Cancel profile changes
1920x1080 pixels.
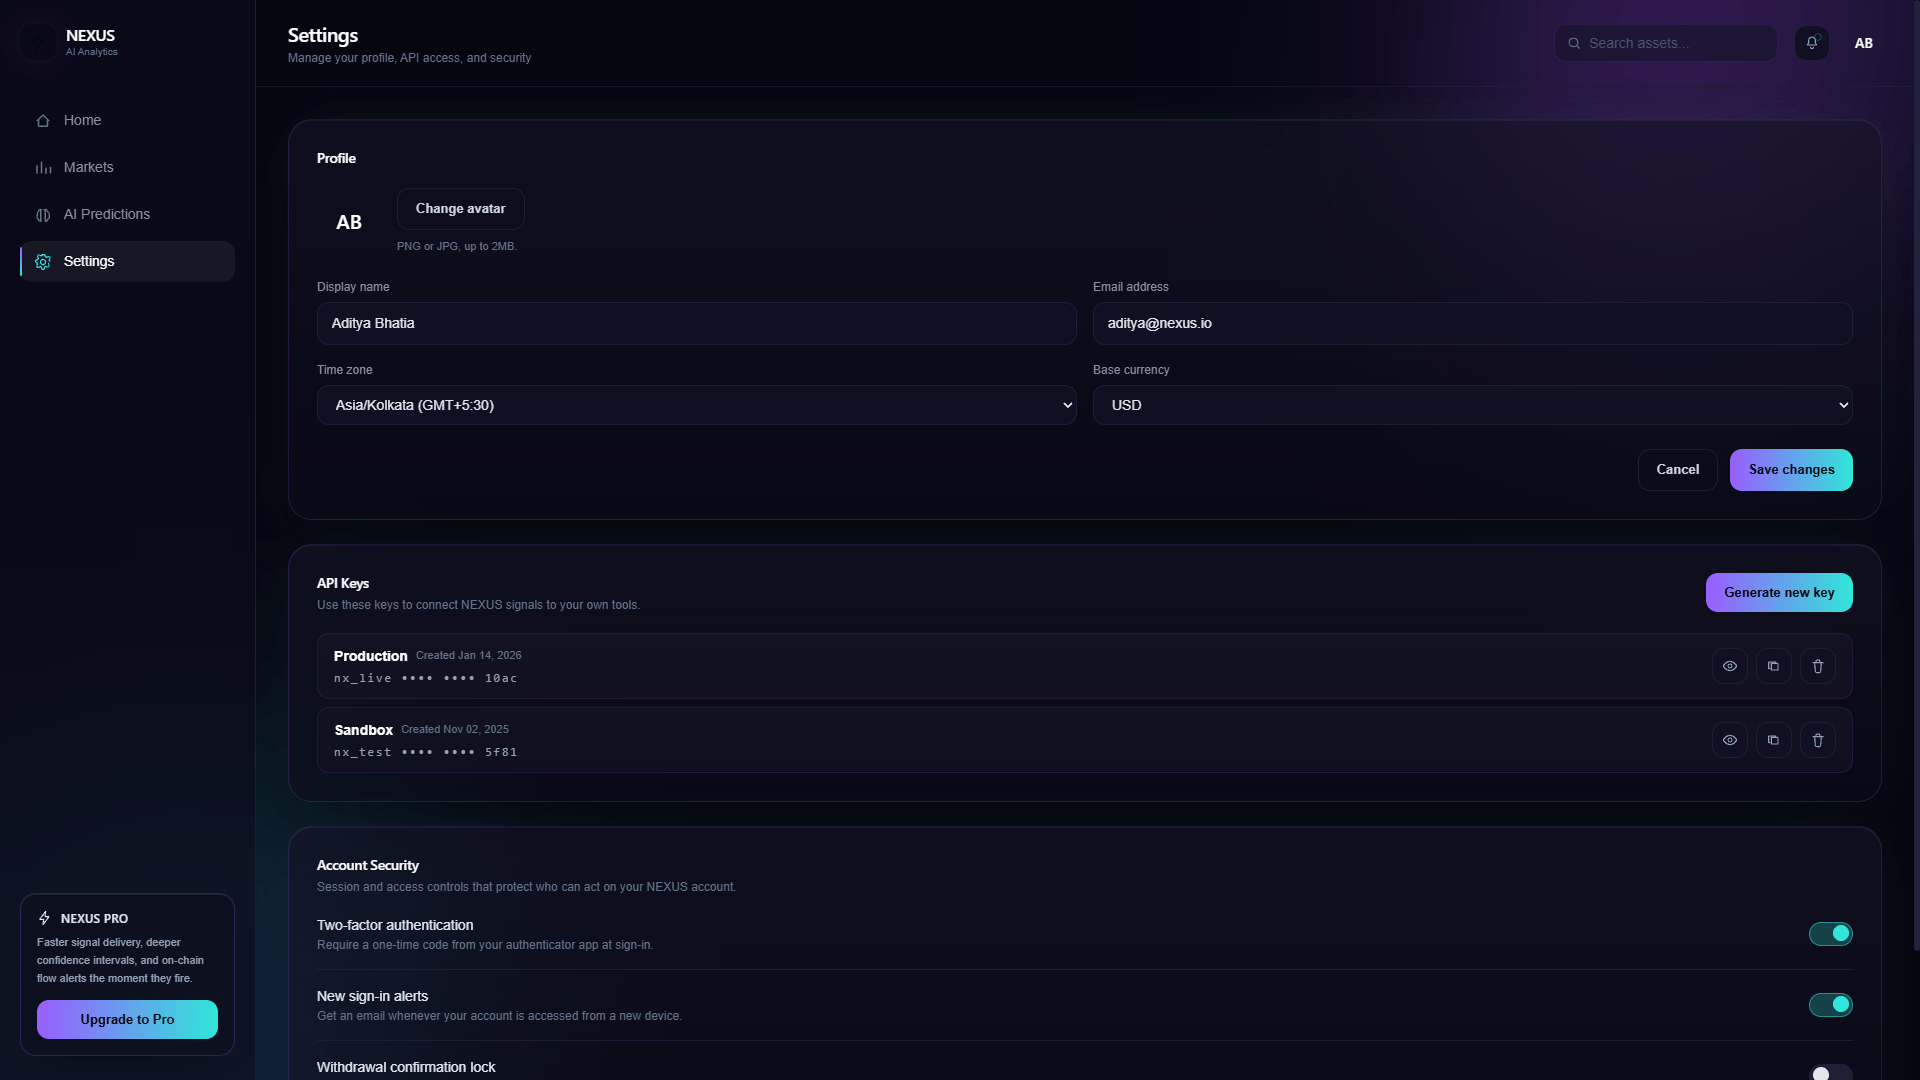pos(1677,470)
